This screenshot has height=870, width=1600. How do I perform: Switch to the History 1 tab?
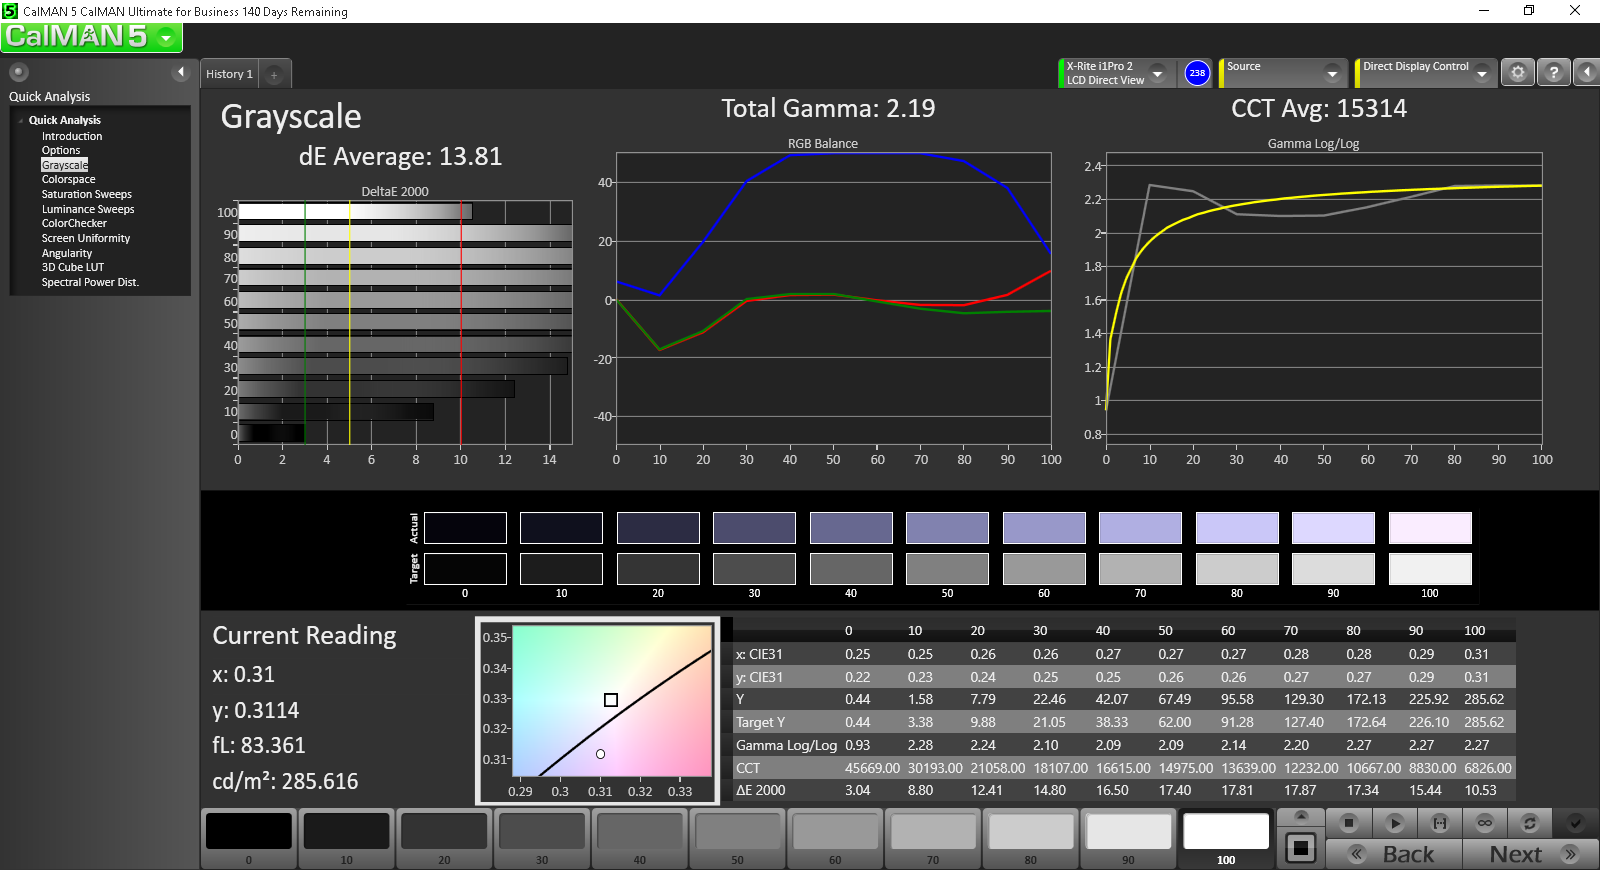click(229, 74)
